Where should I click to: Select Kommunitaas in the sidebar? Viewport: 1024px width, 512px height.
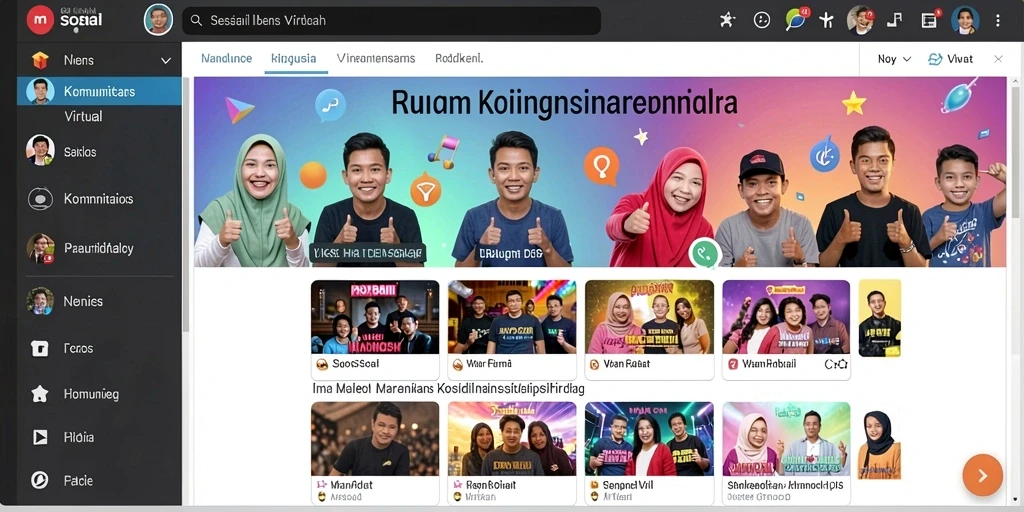(x=99, y=91)
